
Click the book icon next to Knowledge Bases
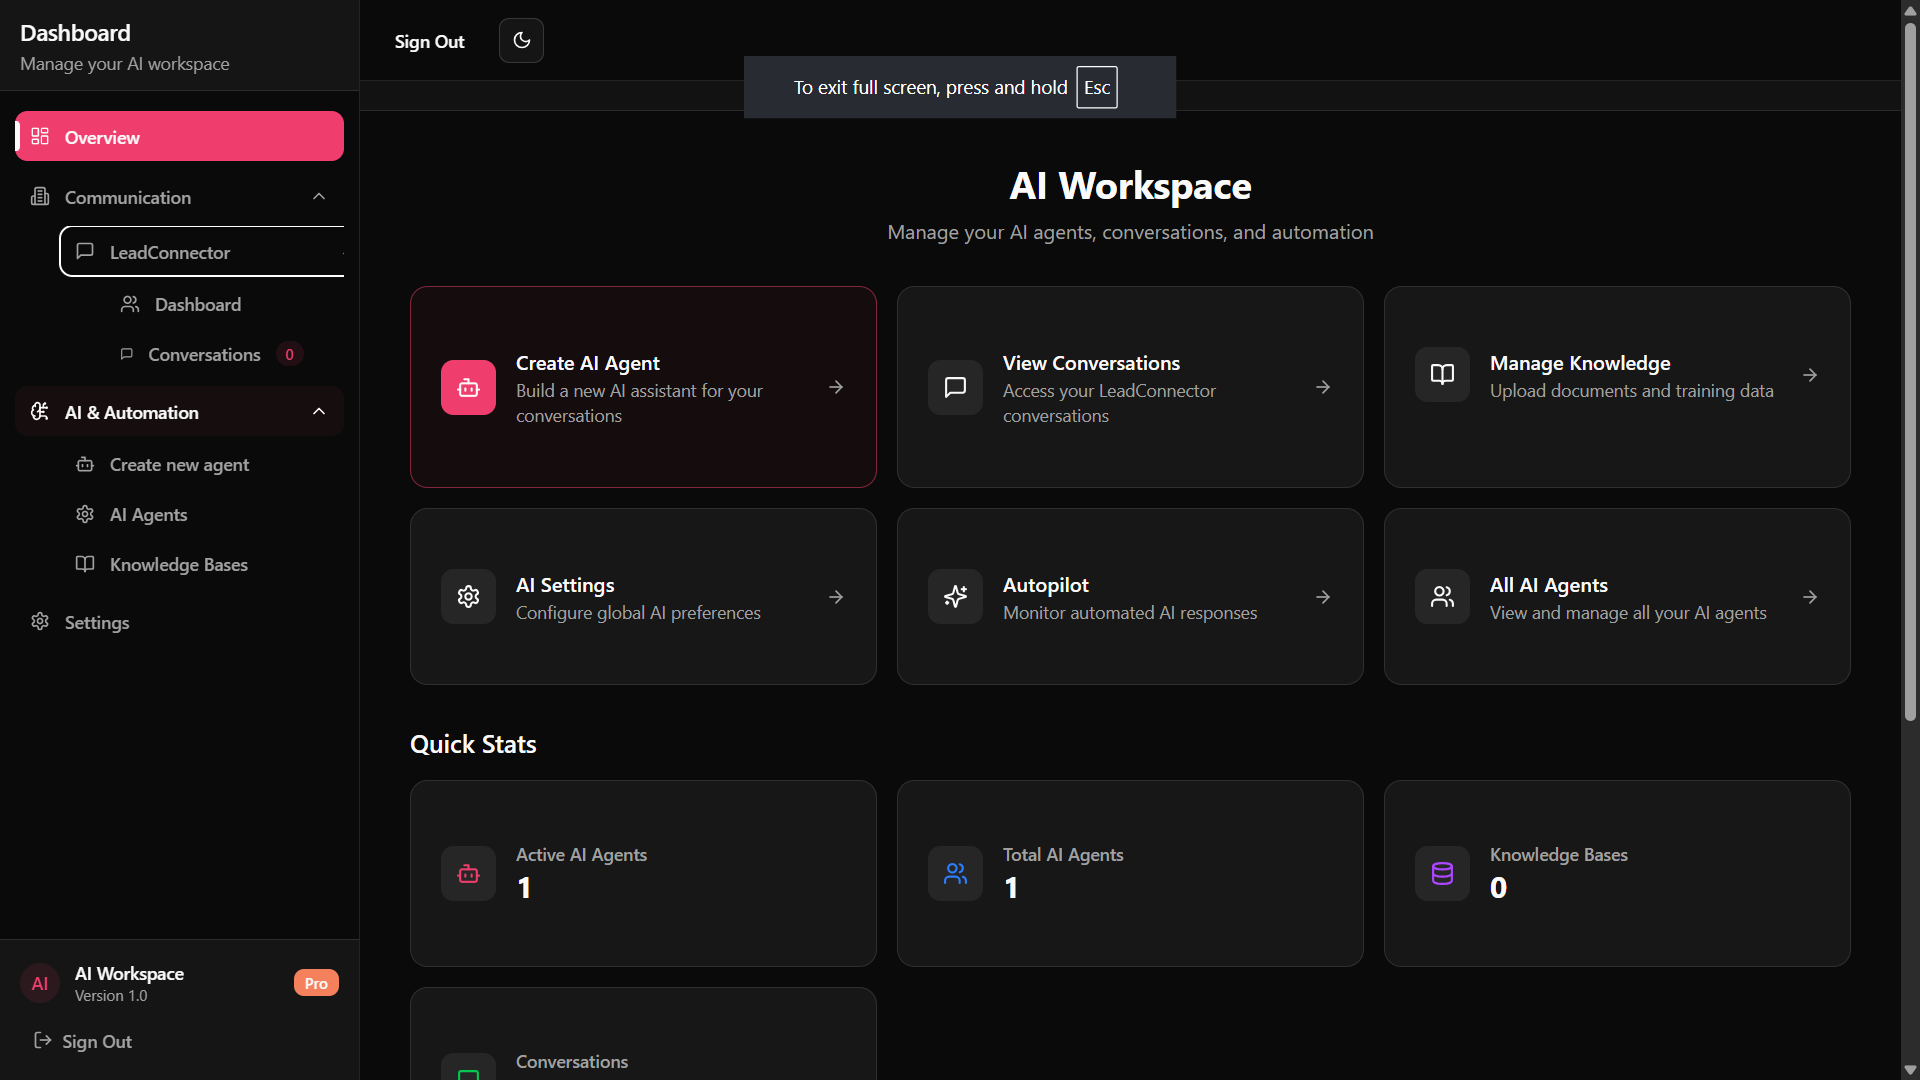coord(85,564)
